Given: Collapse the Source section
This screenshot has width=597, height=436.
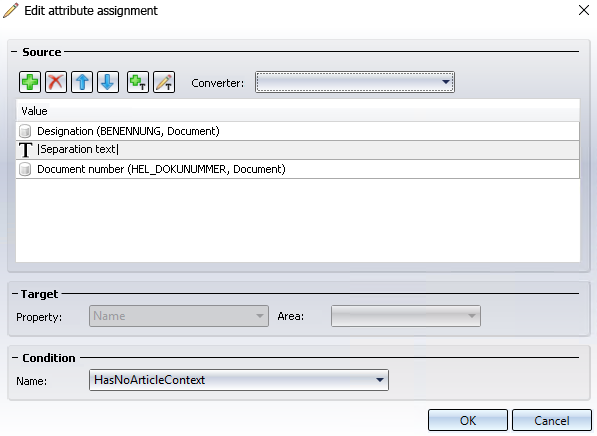Looking at the screenshot, I should coord(14,52).
